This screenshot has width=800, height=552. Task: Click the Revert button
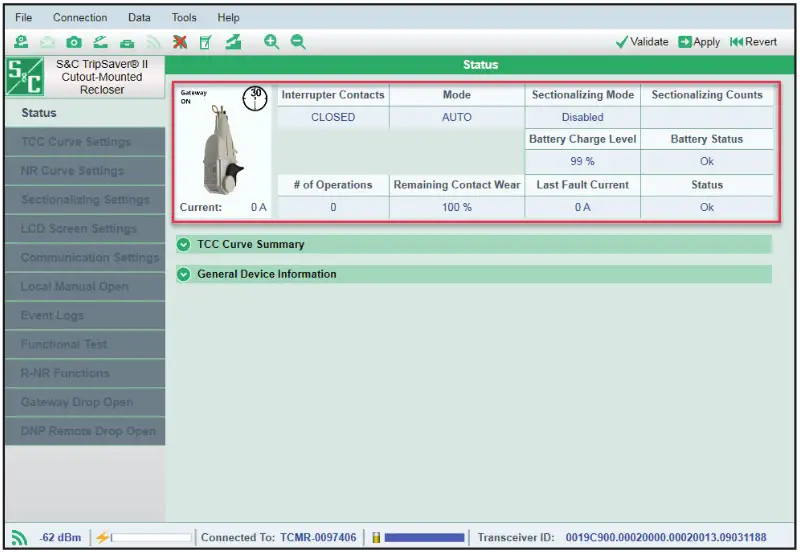tap(753, 42)
